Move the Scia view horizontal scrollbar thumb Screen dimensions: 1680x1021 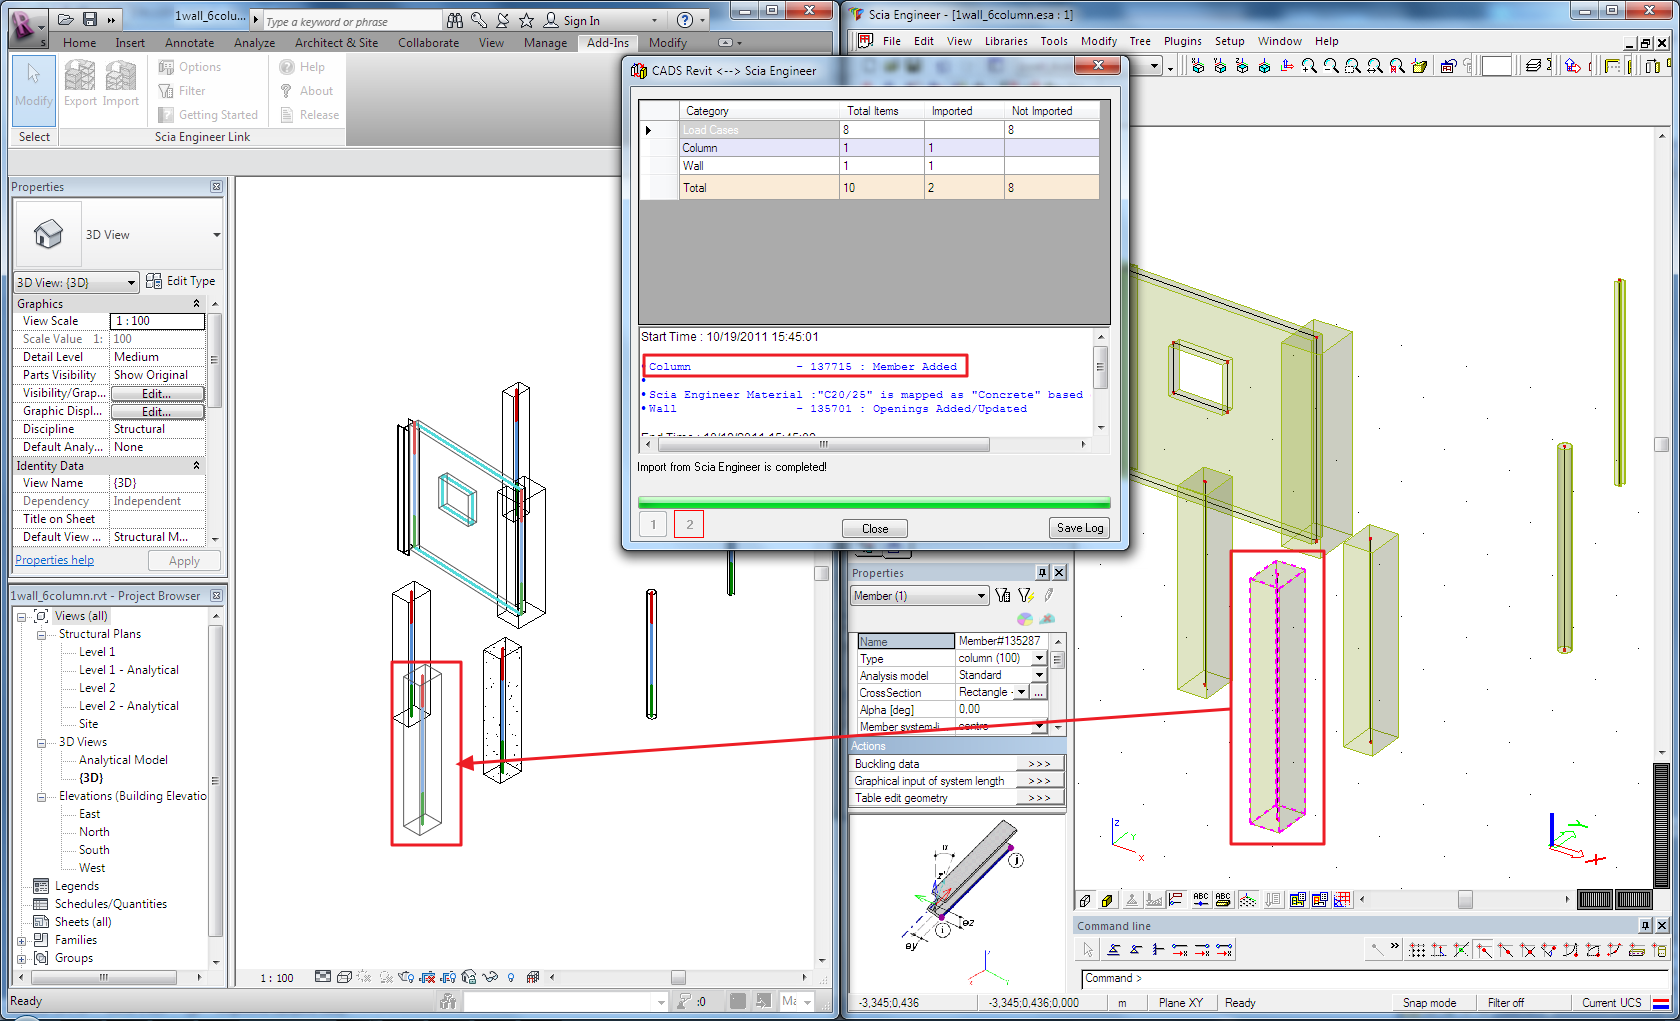[x=1465, y=900]
